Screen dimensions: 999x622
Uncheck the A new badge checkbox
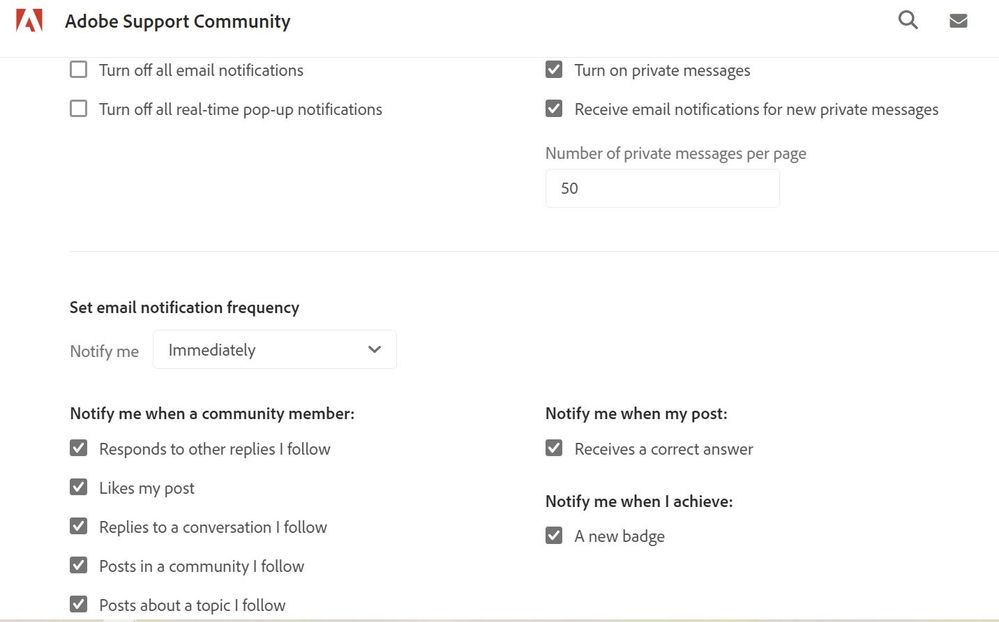click(x=554, y=536)
